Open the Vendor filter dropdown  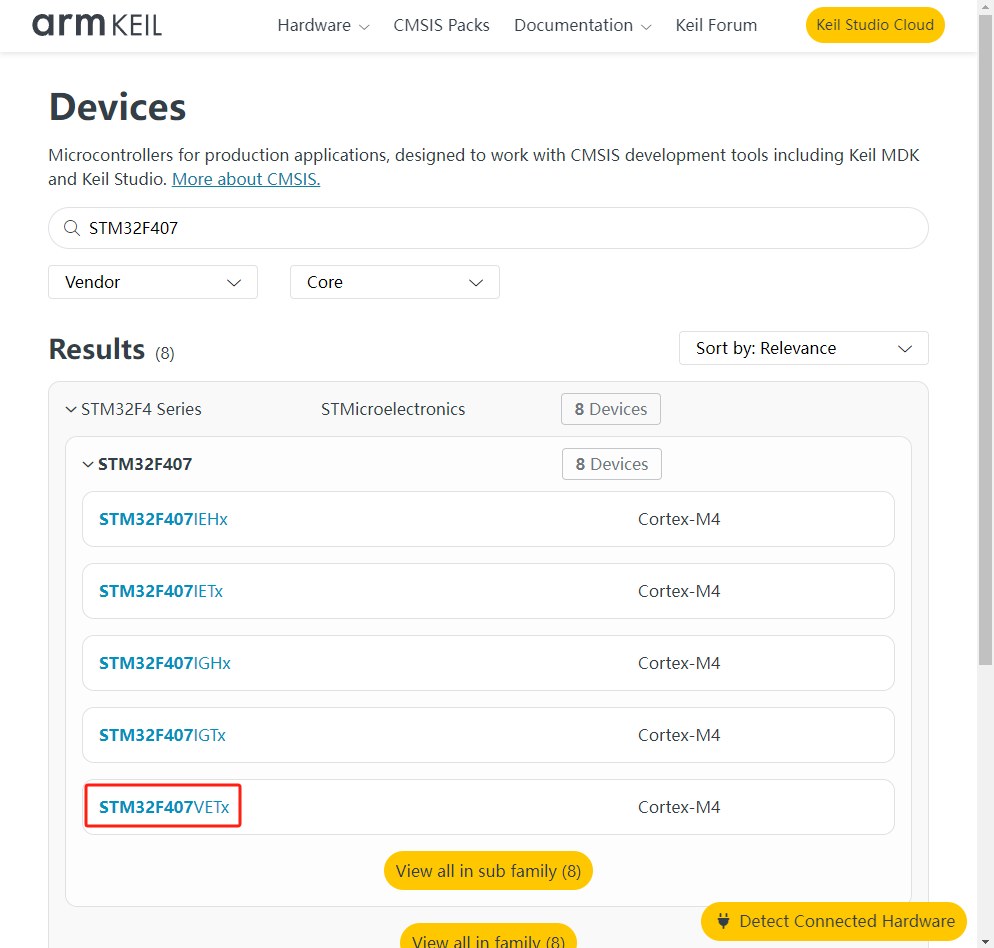pos(153,282)
